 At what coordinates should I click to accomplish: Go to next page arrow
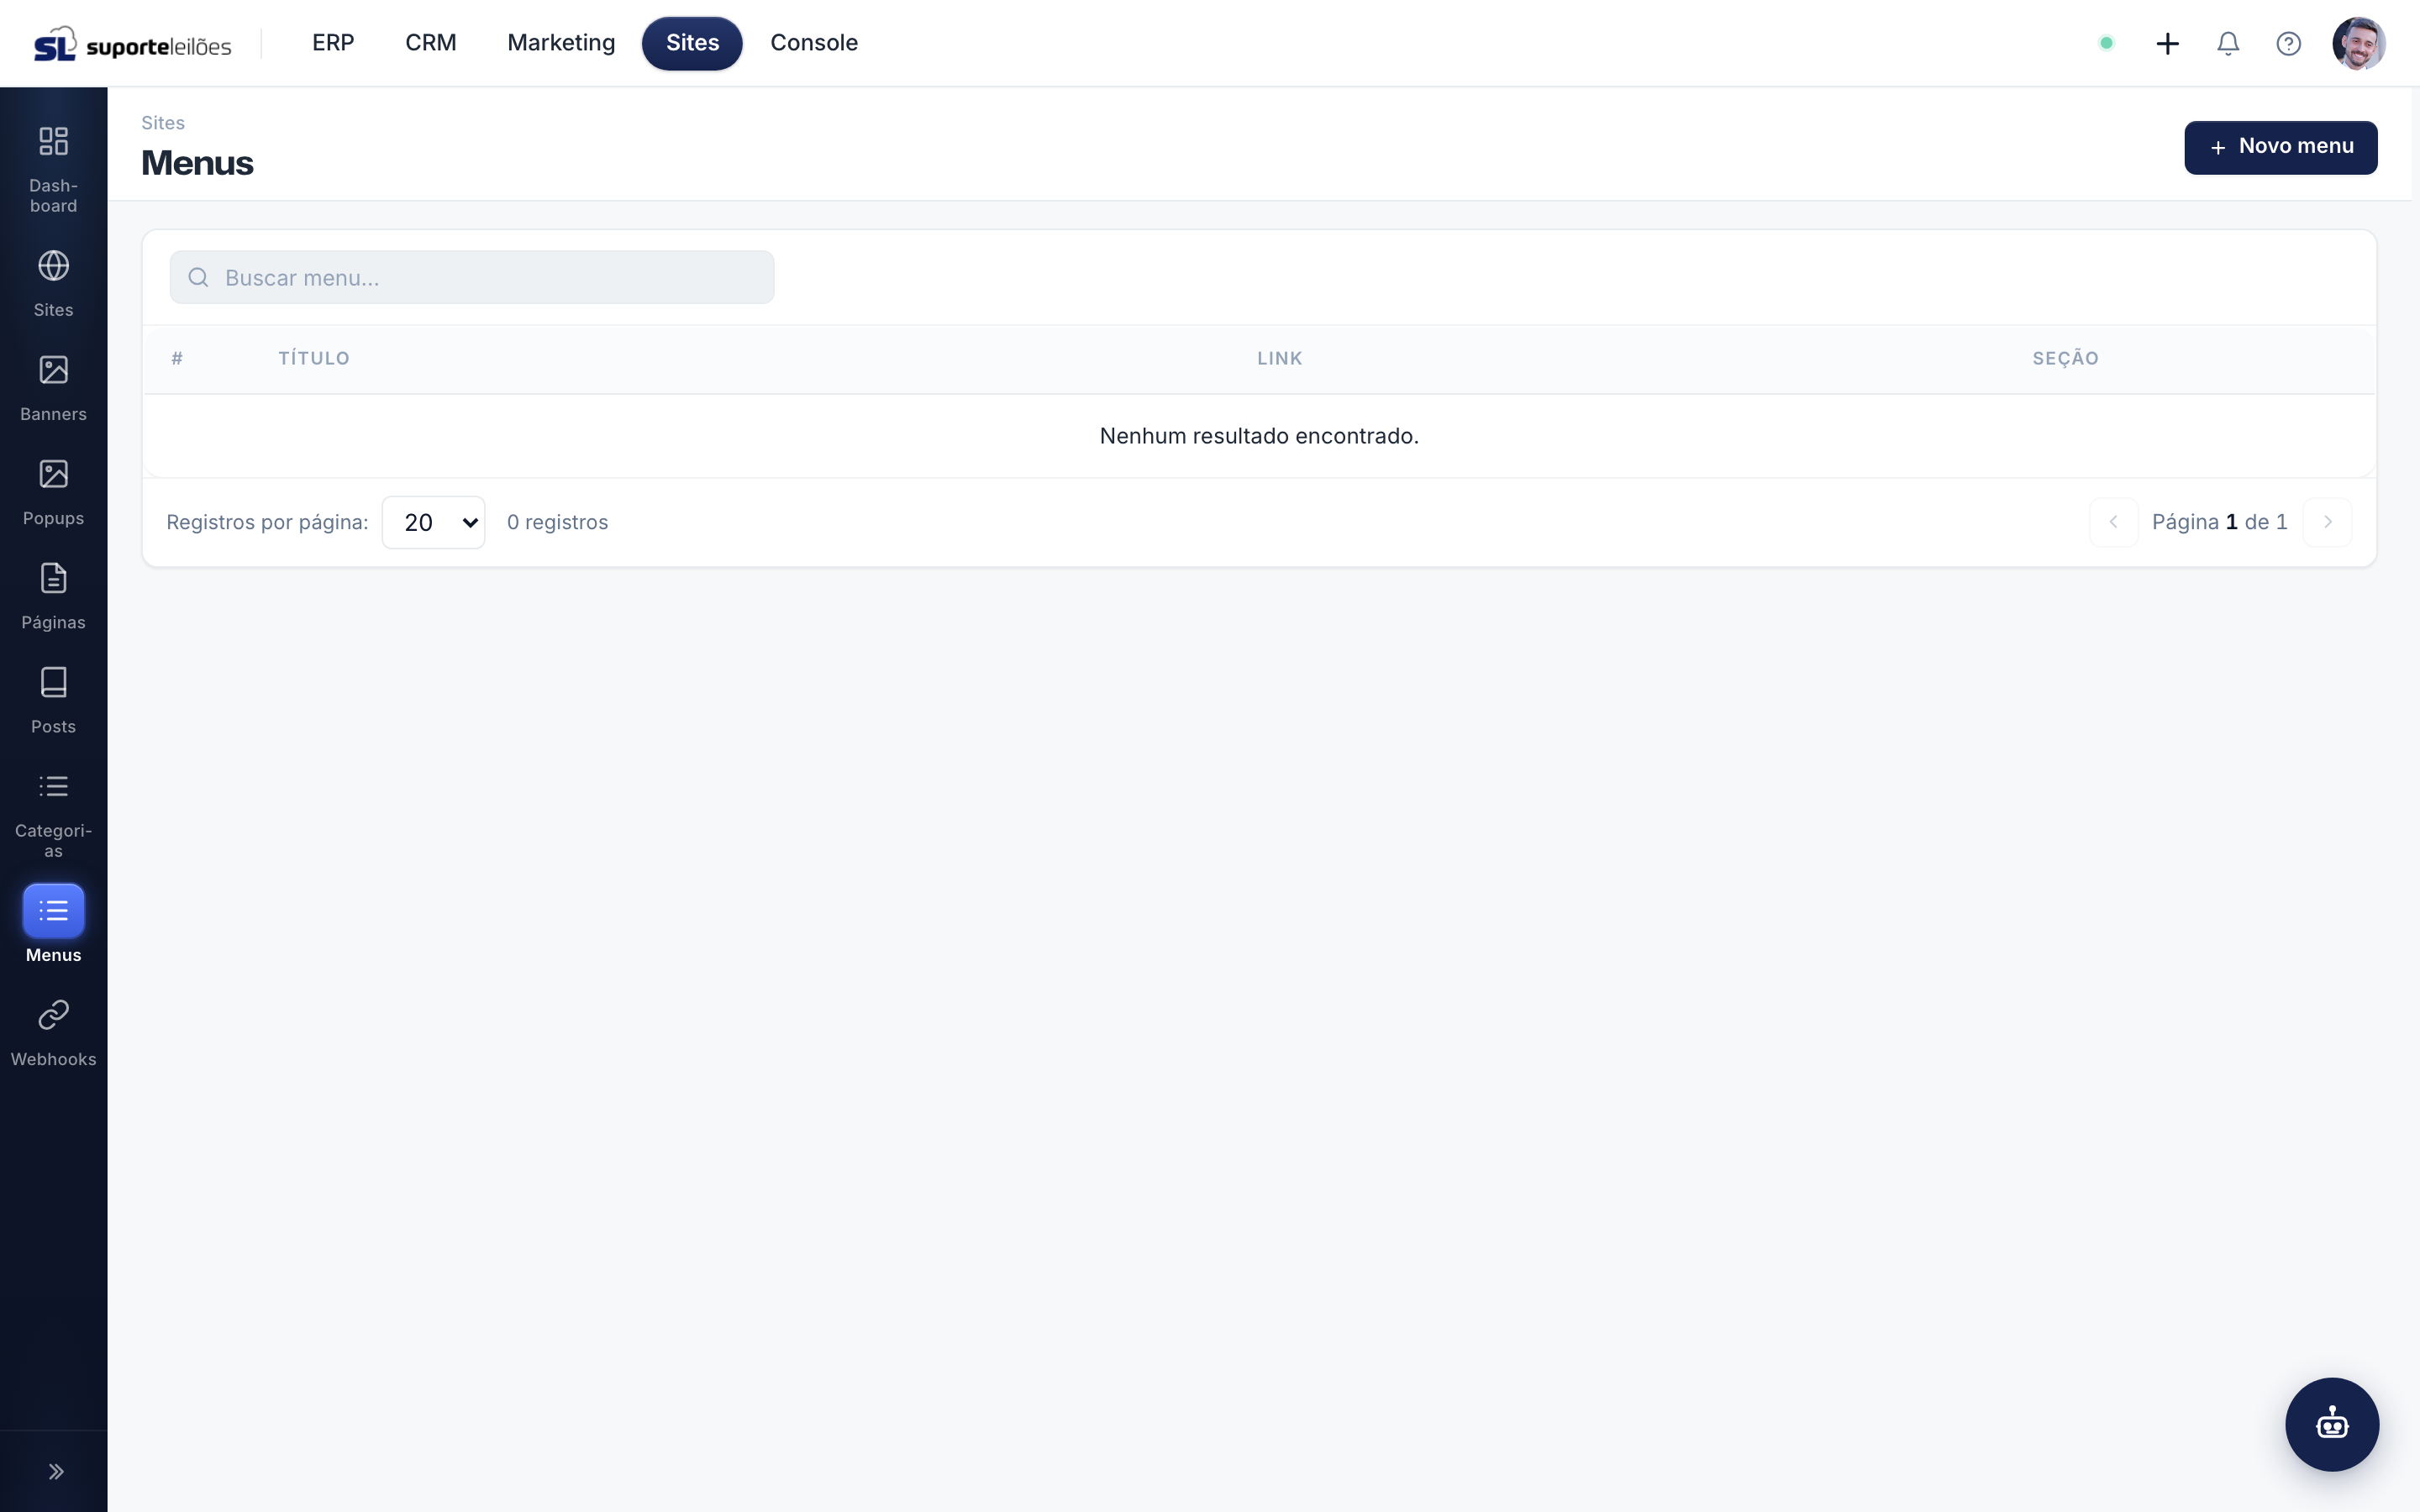click(2327, 522)
